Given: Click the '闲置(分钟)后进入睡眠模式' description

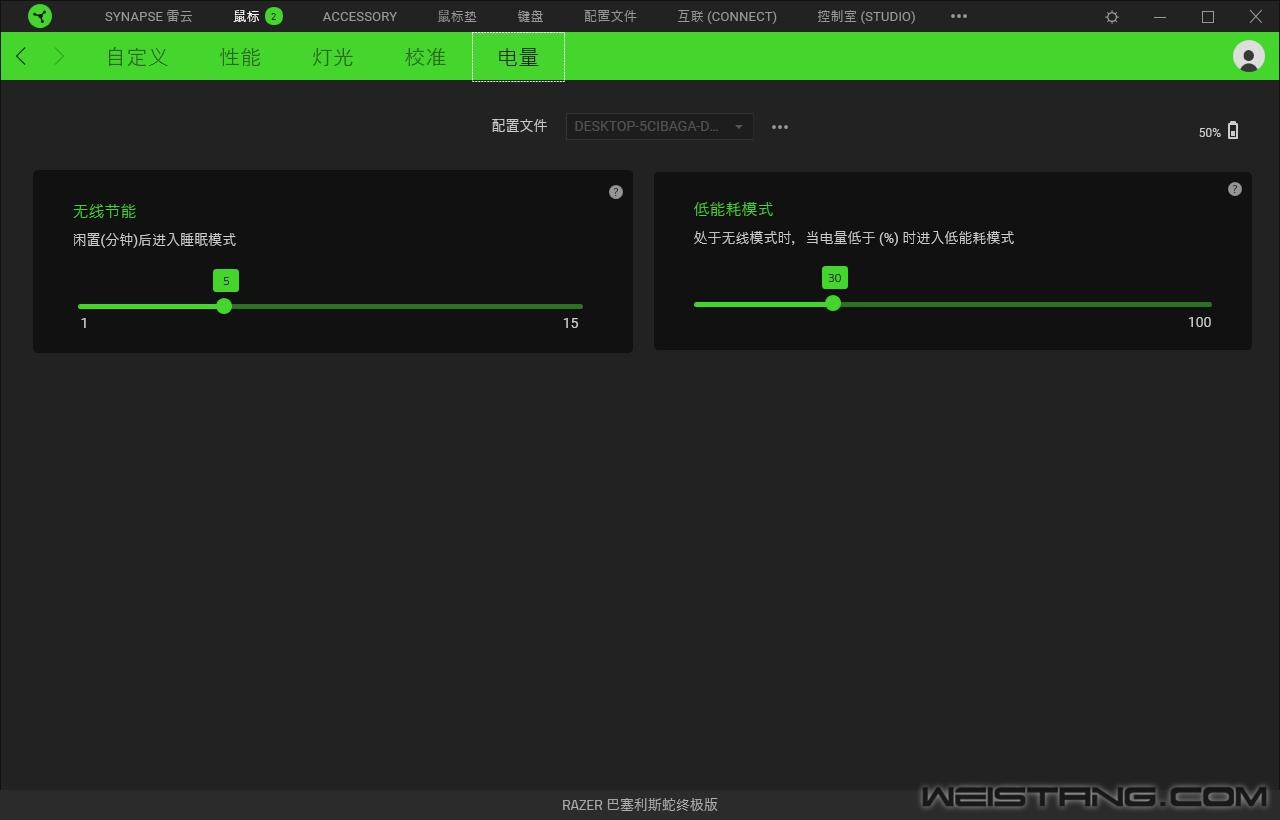Looking at the screenshot, I should coord(155,240).
